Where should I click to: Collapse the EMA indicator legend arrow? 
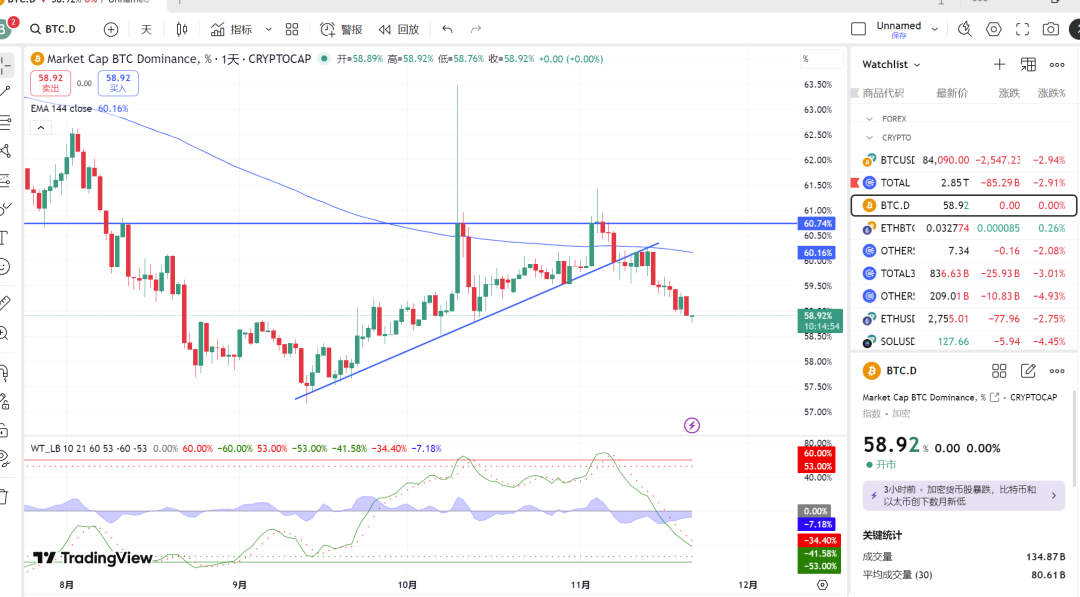(40, 127)
